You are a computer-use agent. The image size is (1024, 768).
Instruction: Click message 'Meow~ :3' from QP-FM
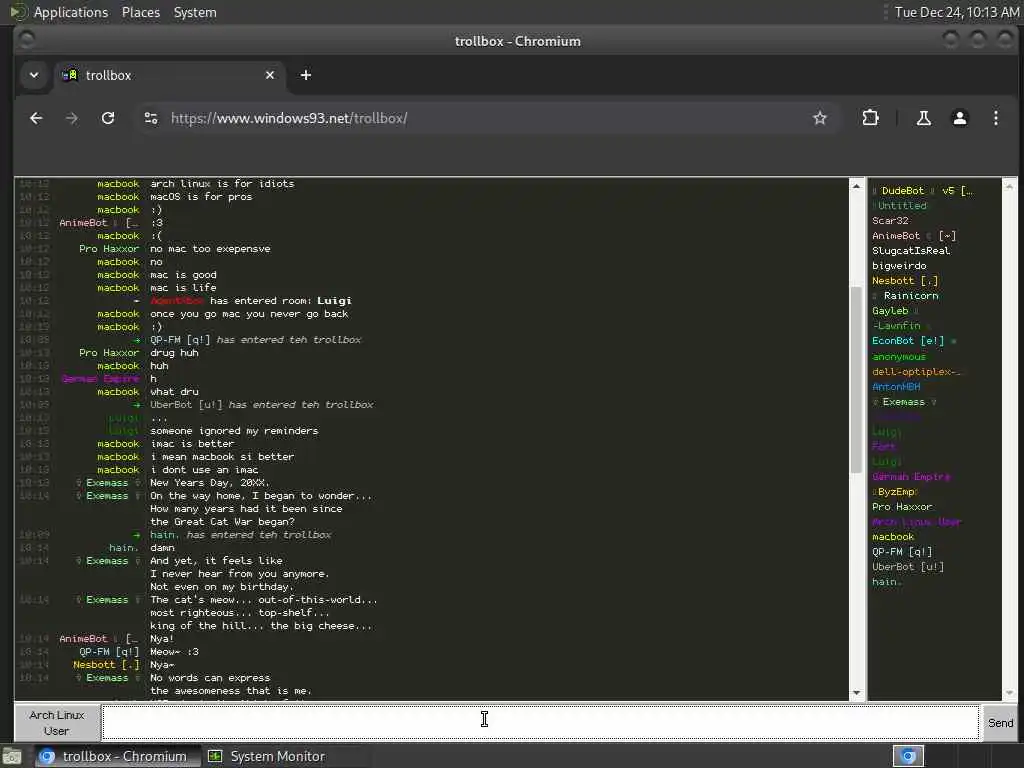click(x=174, y=652)
